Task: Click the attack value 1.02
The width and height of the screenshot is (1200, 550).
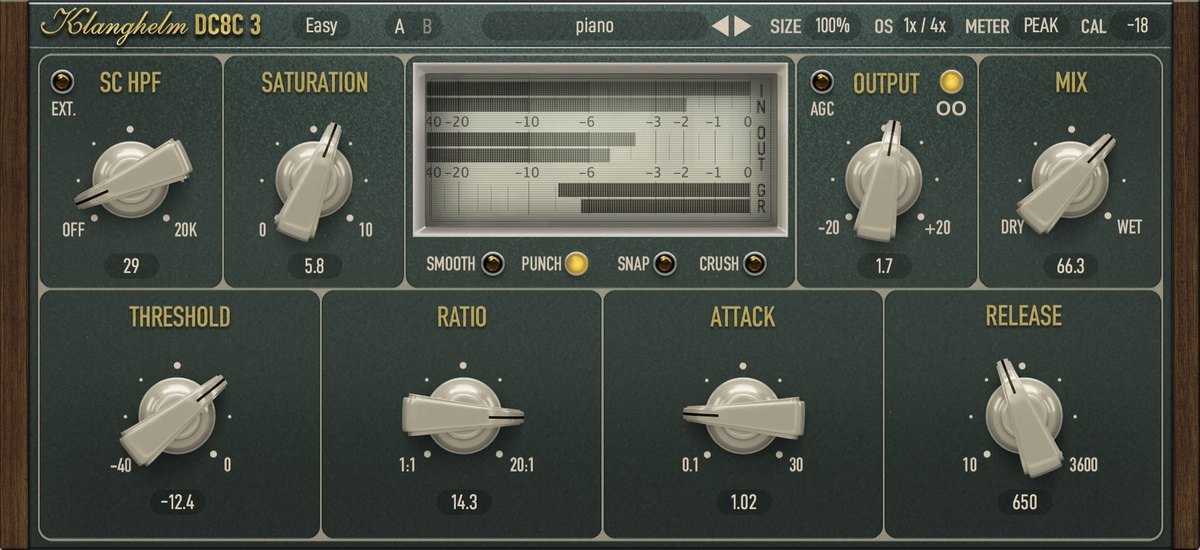Action: pos(743,502)
